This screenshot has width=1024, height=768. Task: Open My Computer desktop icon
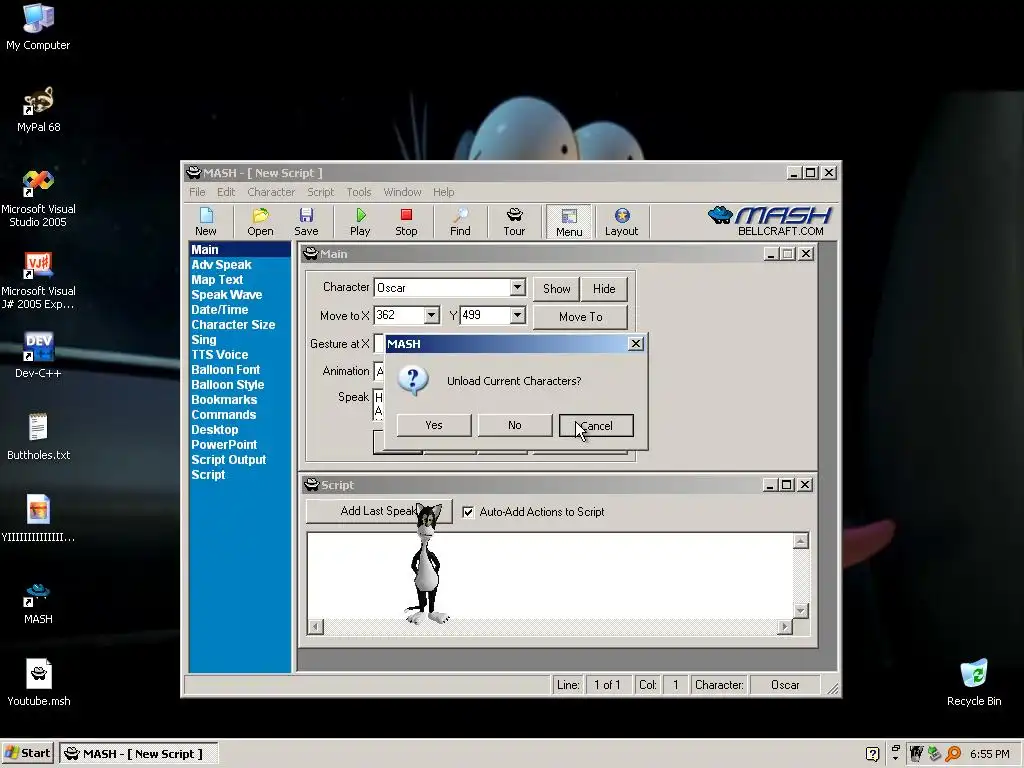coord(38,27)
